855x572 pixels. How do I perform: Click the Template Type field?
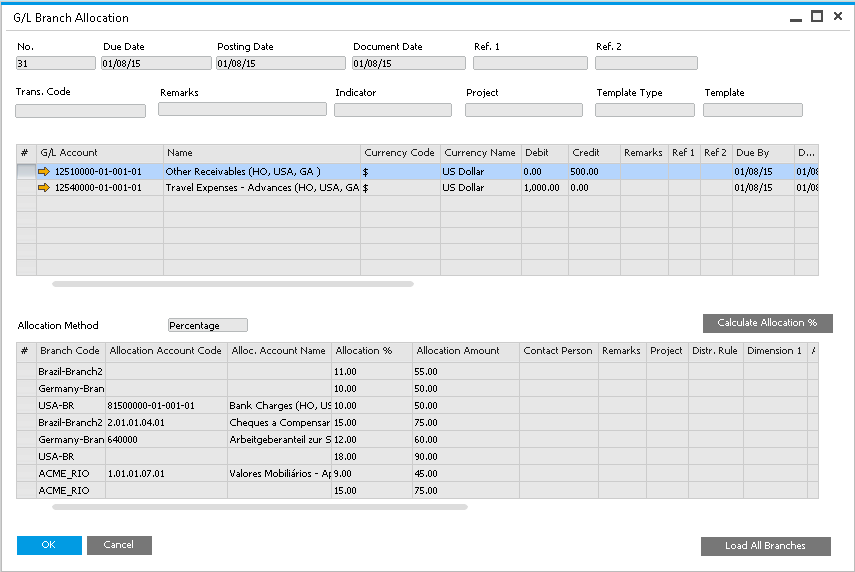coord(645,110)
